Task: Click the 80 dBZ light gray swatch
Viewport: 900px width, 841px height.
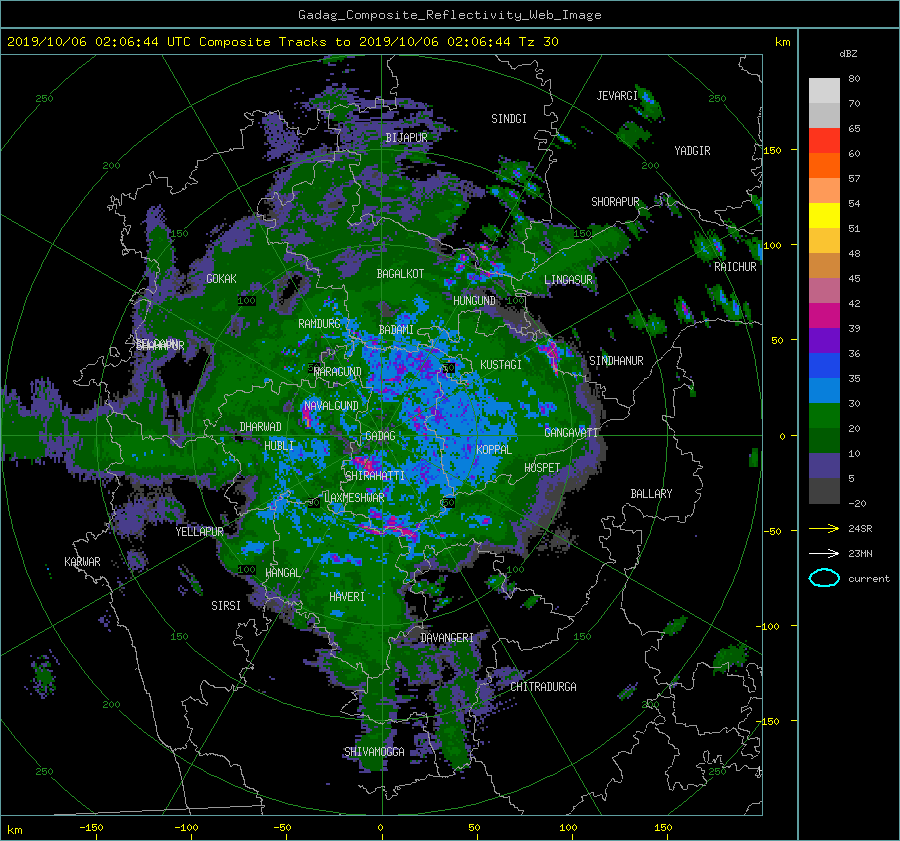Action: click(x=824, y=90)
